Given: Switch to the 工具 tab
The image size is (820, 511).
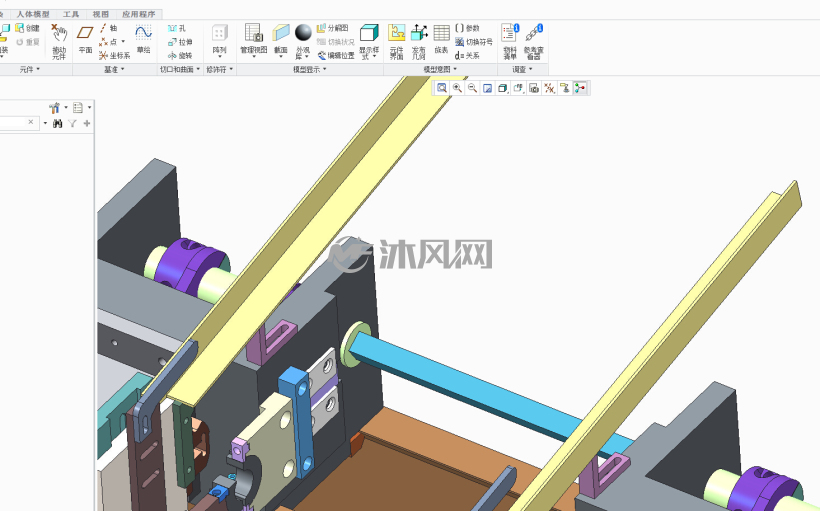Looking at the screenshot, I should pos(71,14).
